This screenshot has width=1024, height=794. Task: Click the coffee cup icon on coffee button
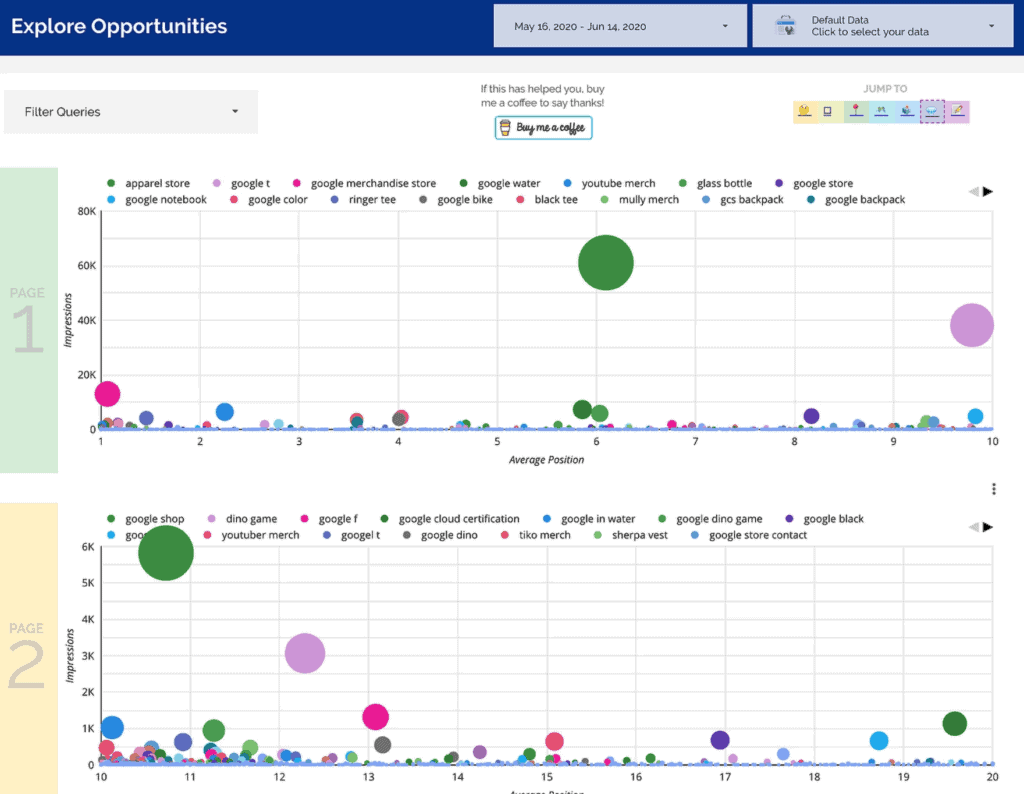pos(505,127)
